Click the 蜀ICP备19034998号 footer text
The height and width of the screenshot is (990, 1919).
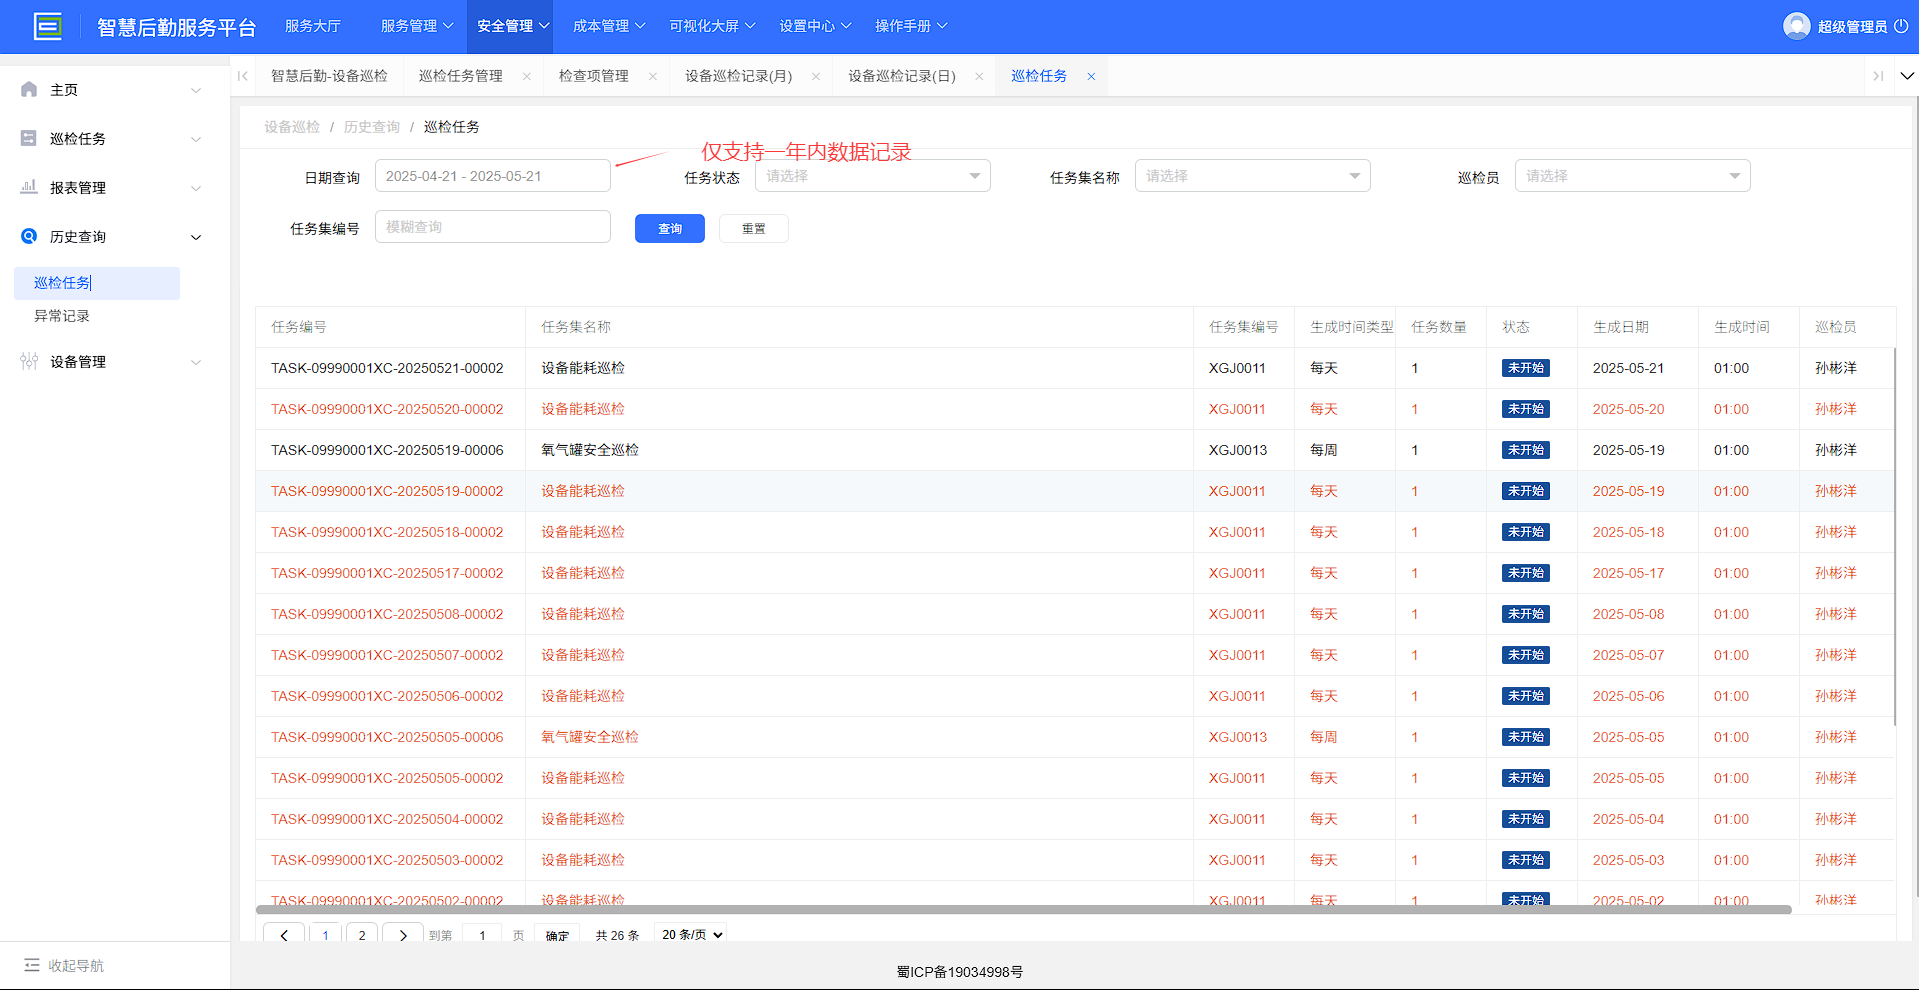coord(959,972)
